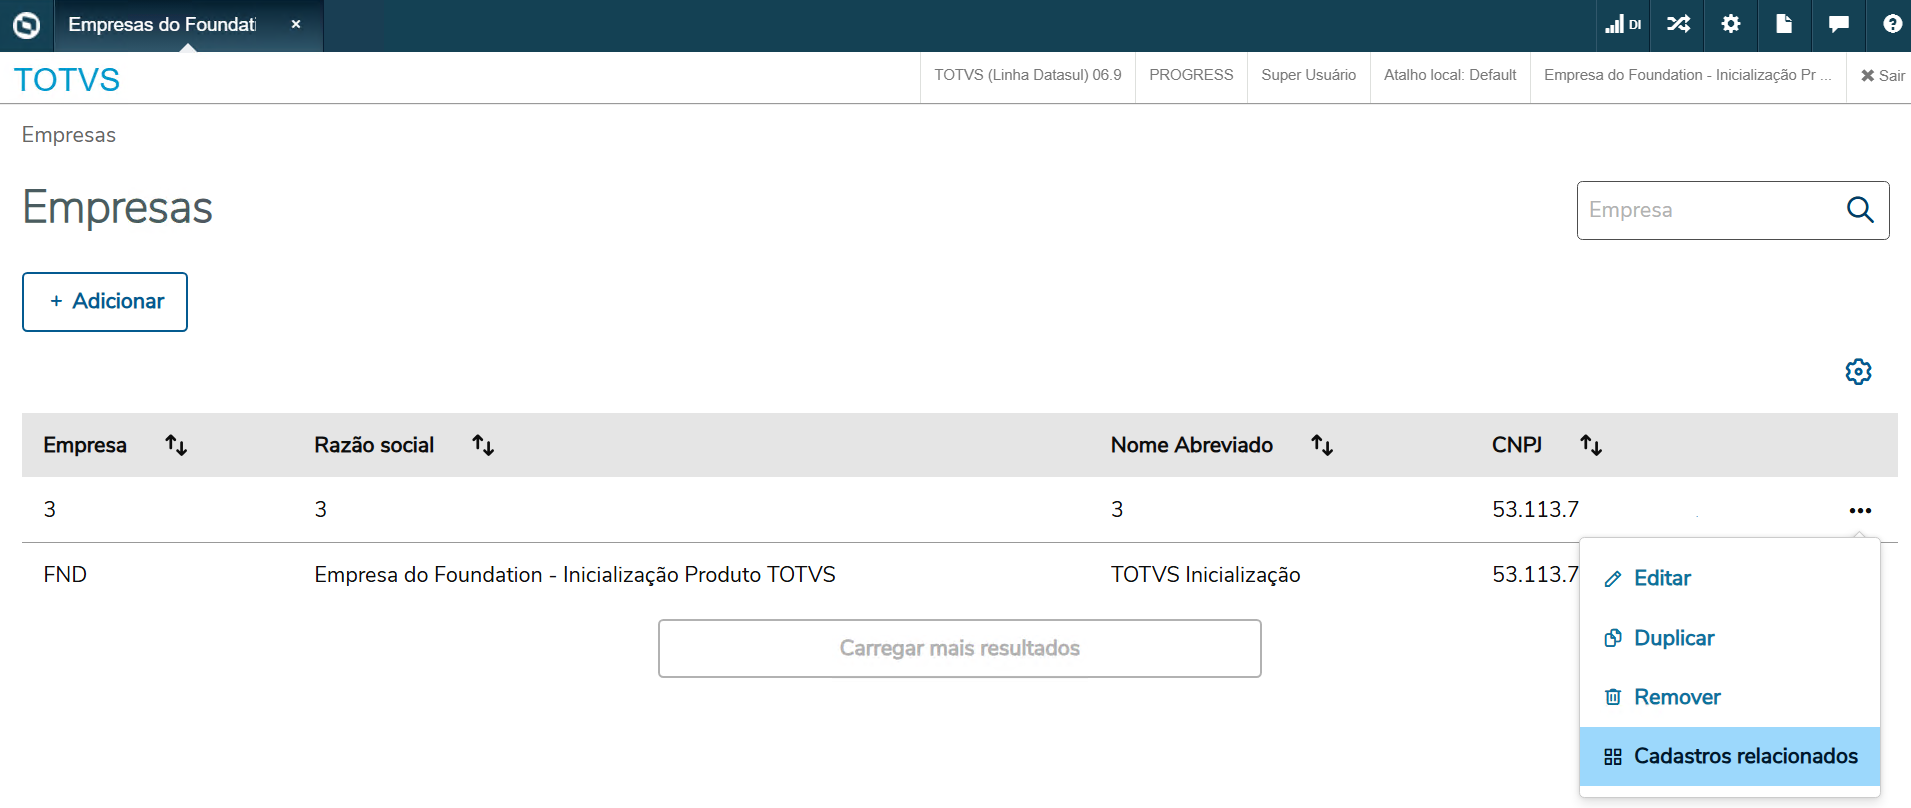Sort table by Nome Abreviado column
1911x808 pixels.
coord(1322,445)
